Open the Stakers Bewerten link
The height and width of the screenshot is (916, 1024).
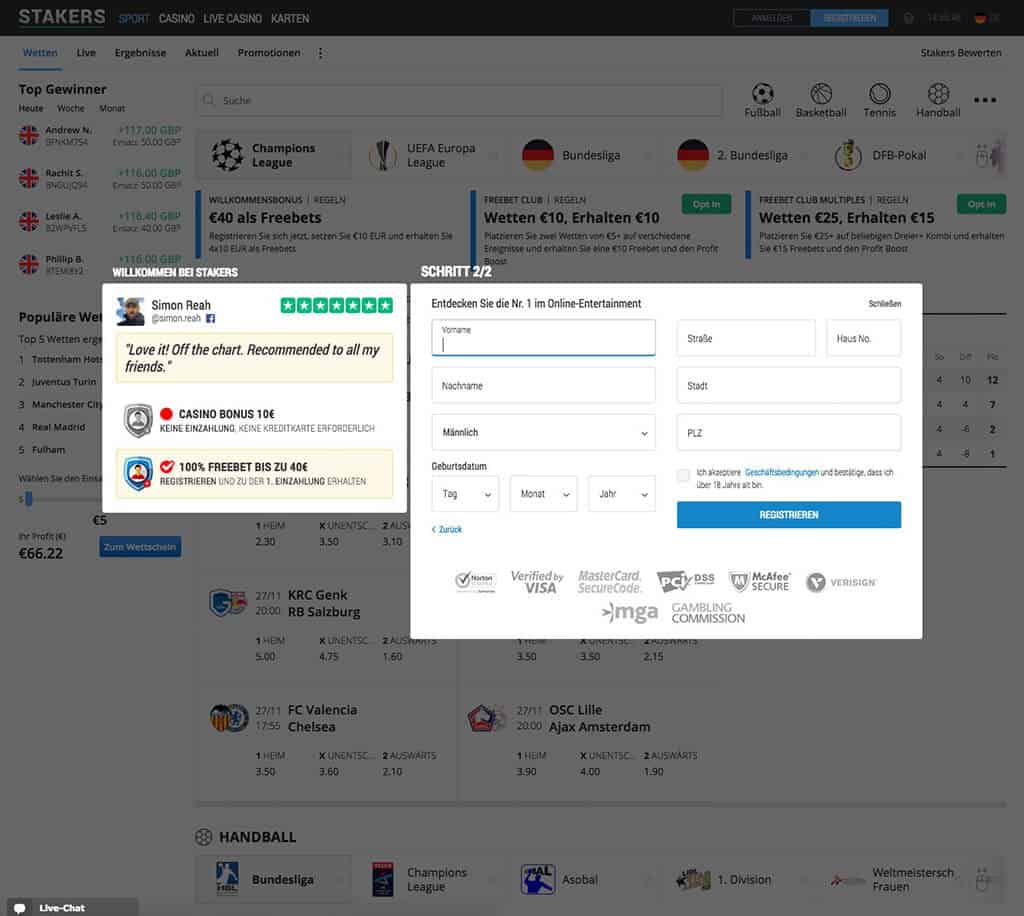[x=961, y=53]
